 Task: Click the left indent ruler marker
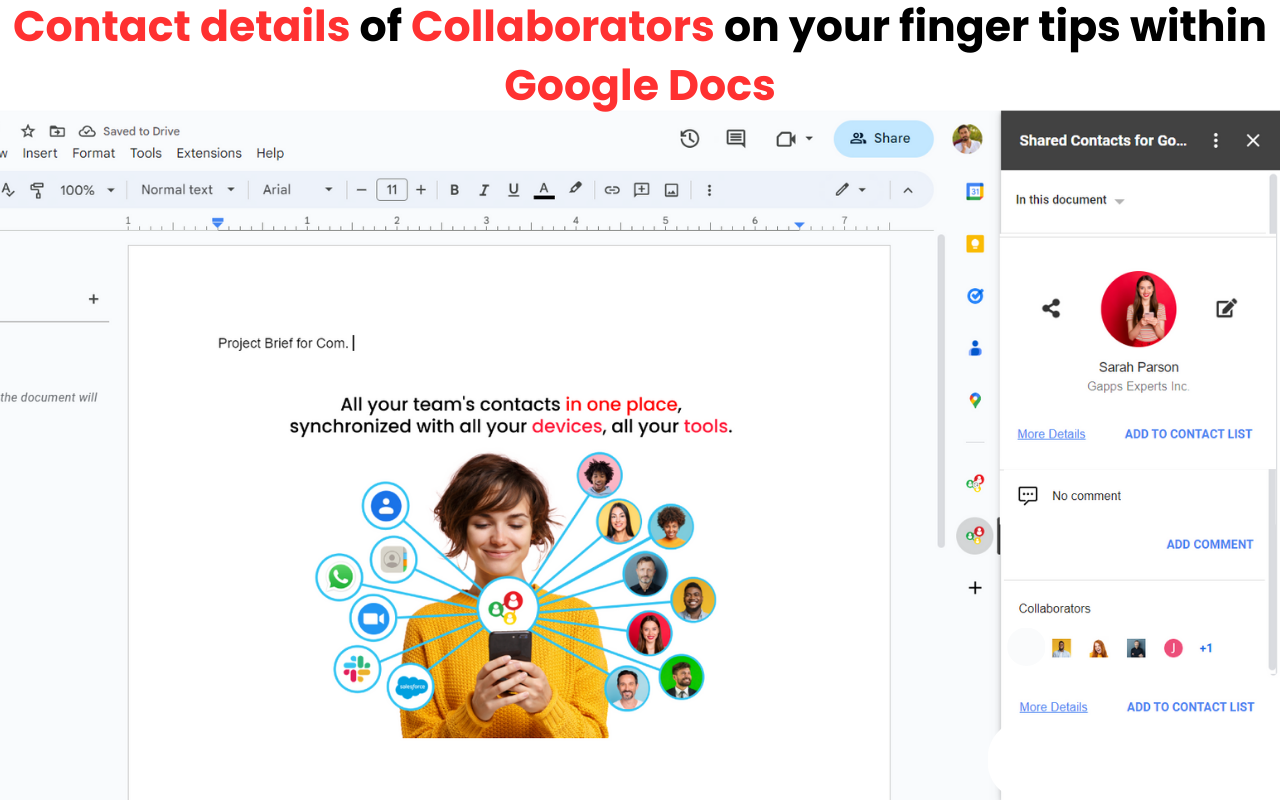click(x=218, y=223)
